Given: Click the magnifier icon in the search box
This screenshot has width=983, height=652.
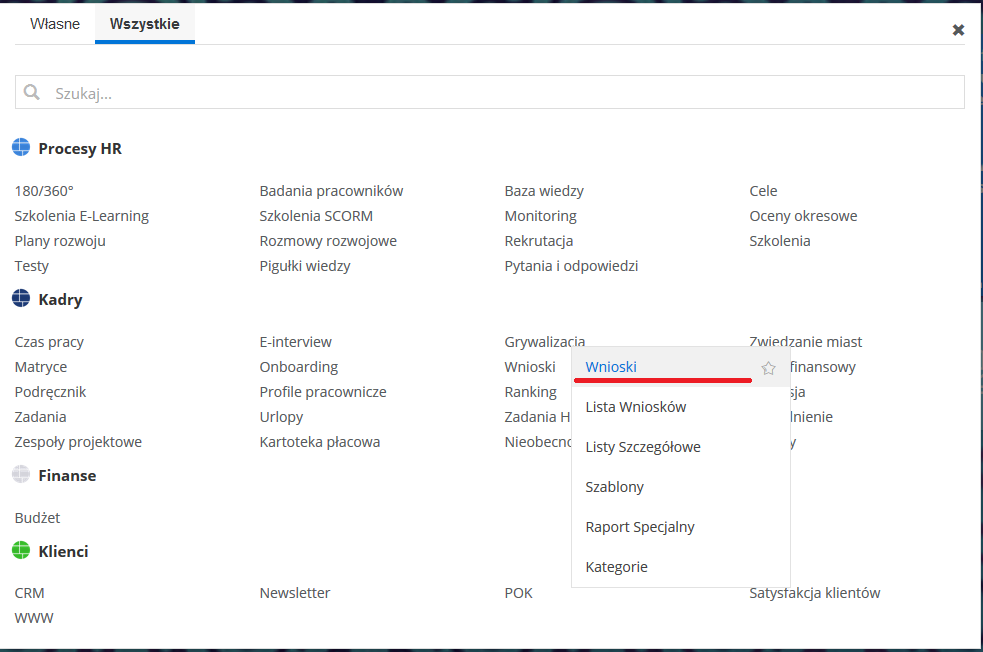Looking at the screenshot, I should (x=31, y=92).
